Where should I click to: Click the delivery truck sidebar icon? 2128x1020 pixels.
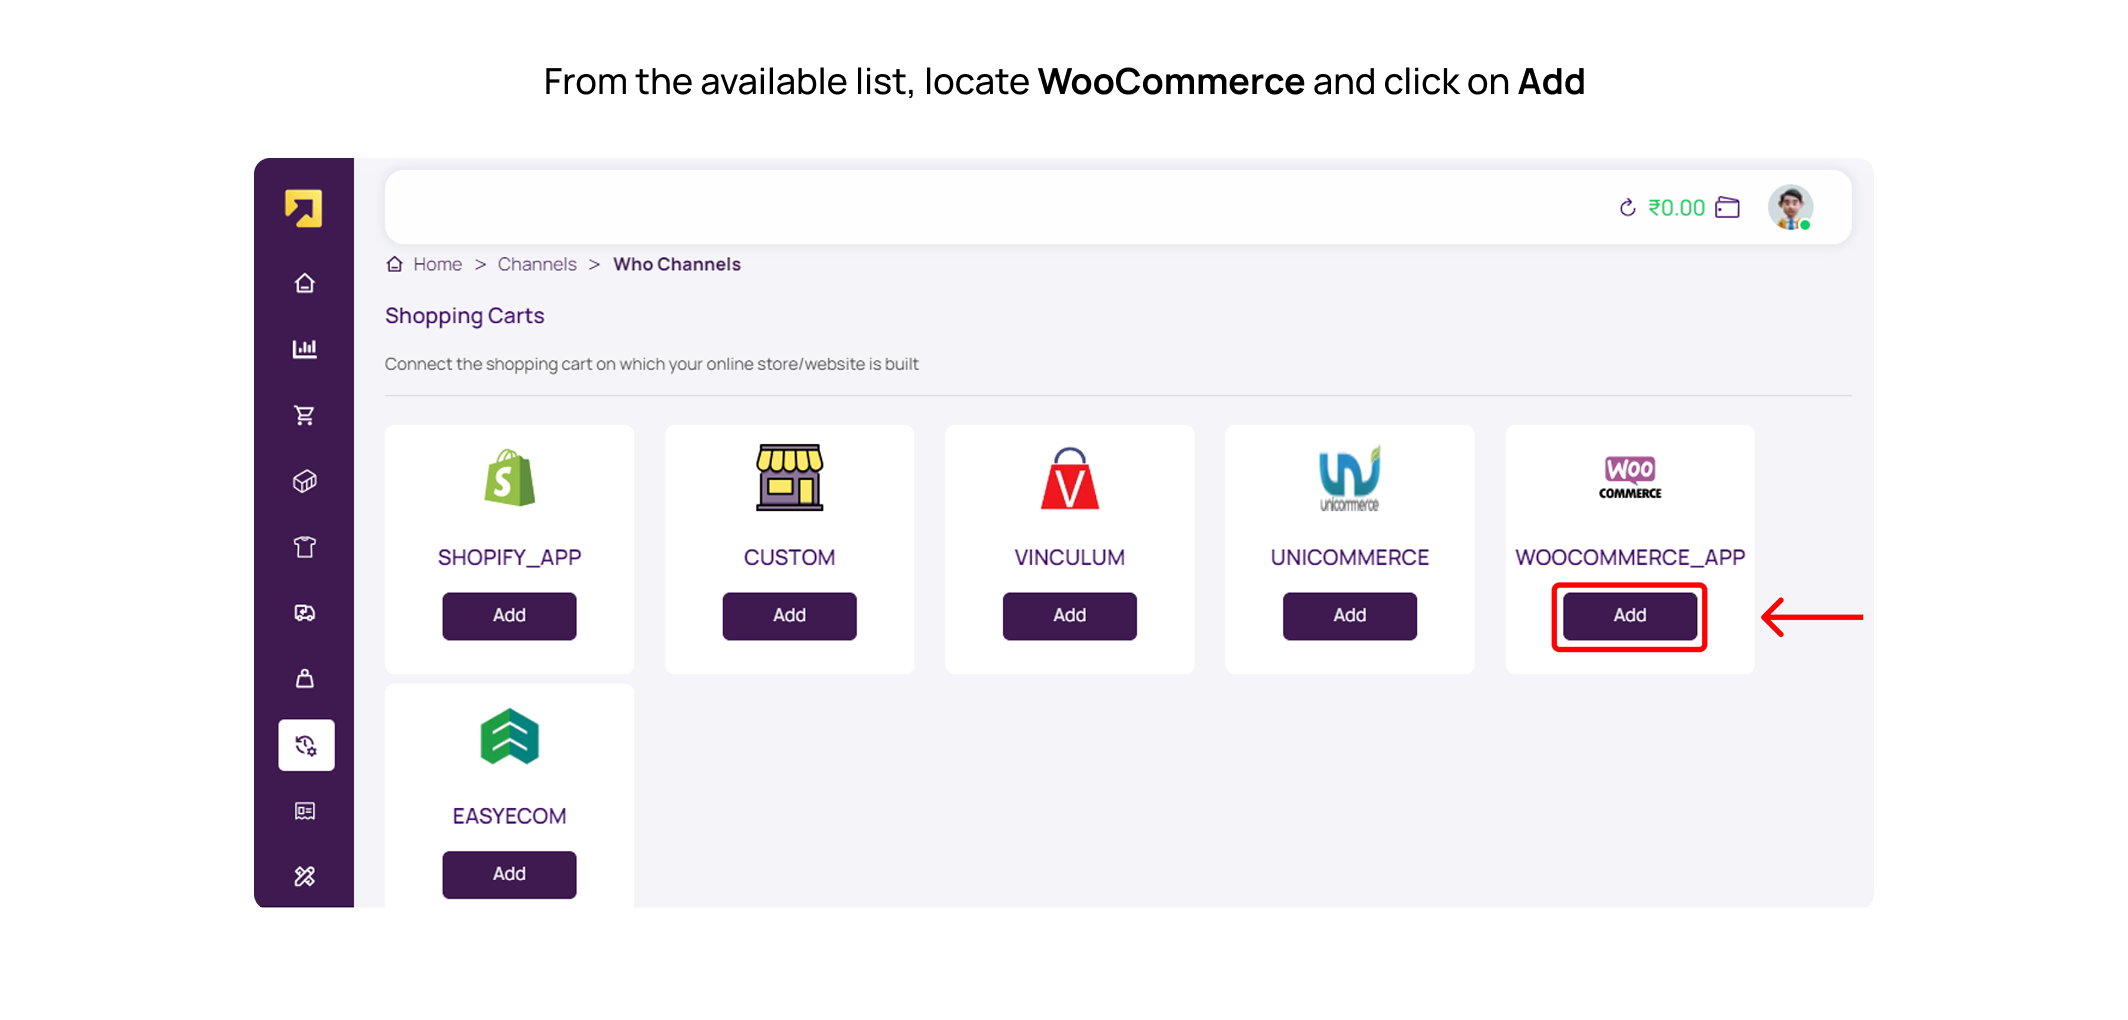click(x=305, y=613)
